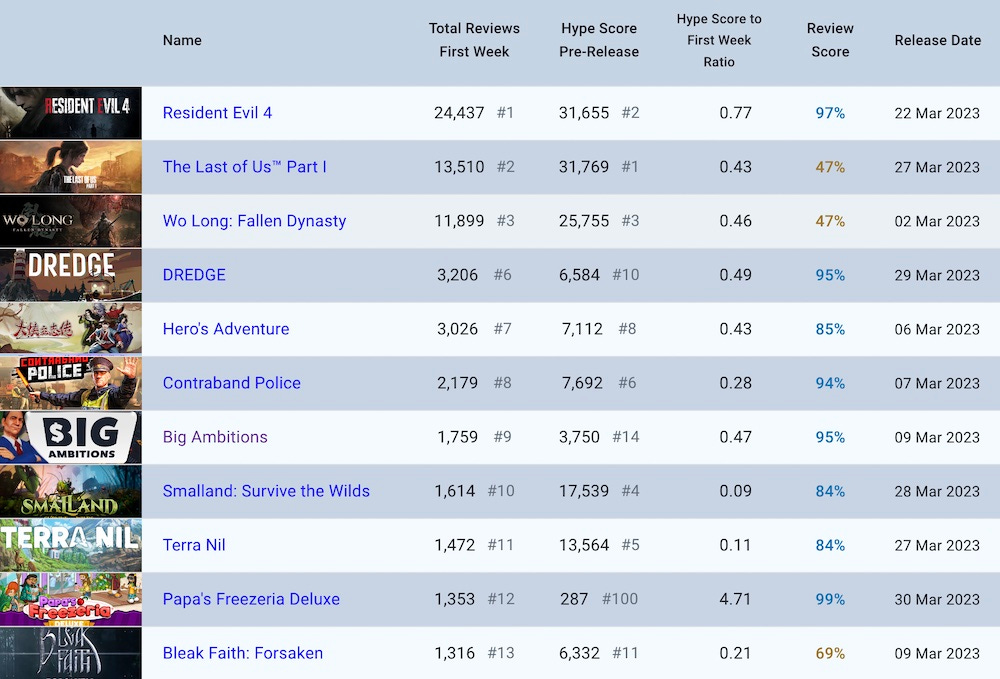Open the Resident Evil 4 game page
Image resolution: width=1000 pixels, height=679 pixels.
tap(217, 113)
